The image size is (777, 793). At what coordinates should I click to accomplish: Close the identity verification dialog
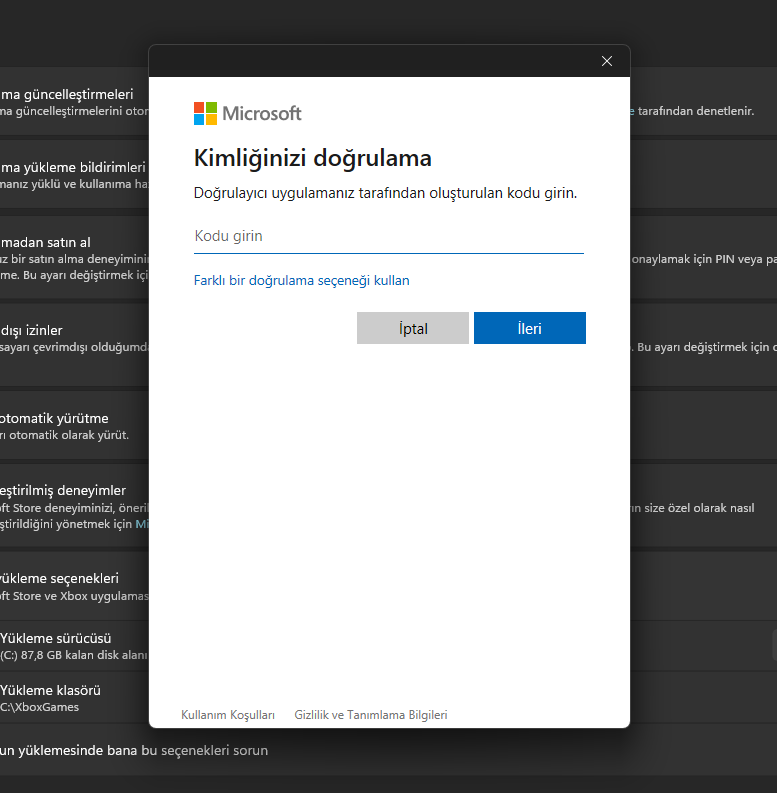click(607, 61)
